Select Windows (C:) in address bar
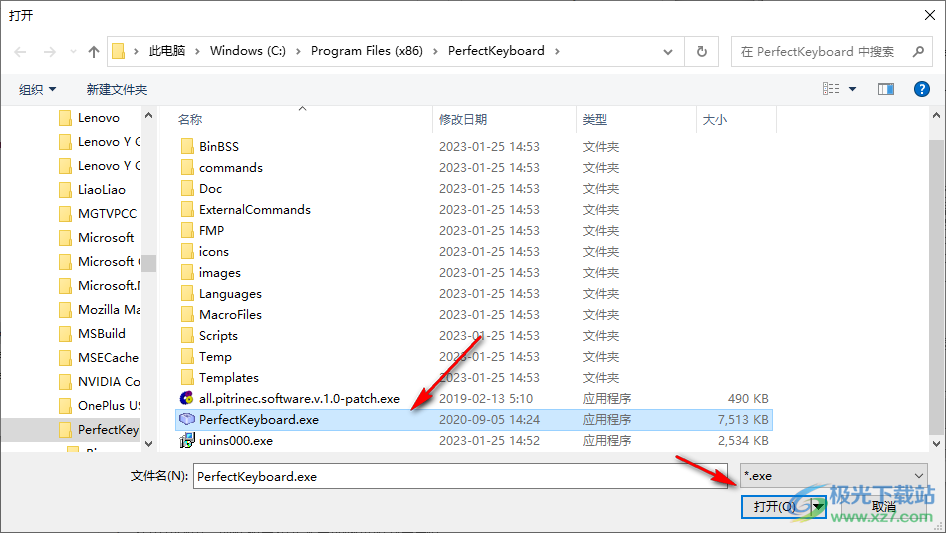The width and height of the screenshot is (946, 533). point(247,51)
